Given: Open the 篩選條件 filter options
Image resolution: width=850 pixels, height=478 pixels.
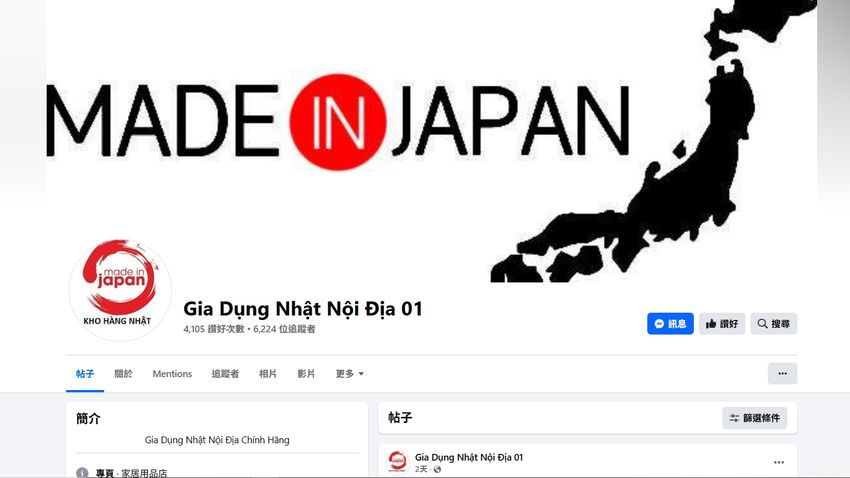Looking at the screenshot, I should click(755, 418).
